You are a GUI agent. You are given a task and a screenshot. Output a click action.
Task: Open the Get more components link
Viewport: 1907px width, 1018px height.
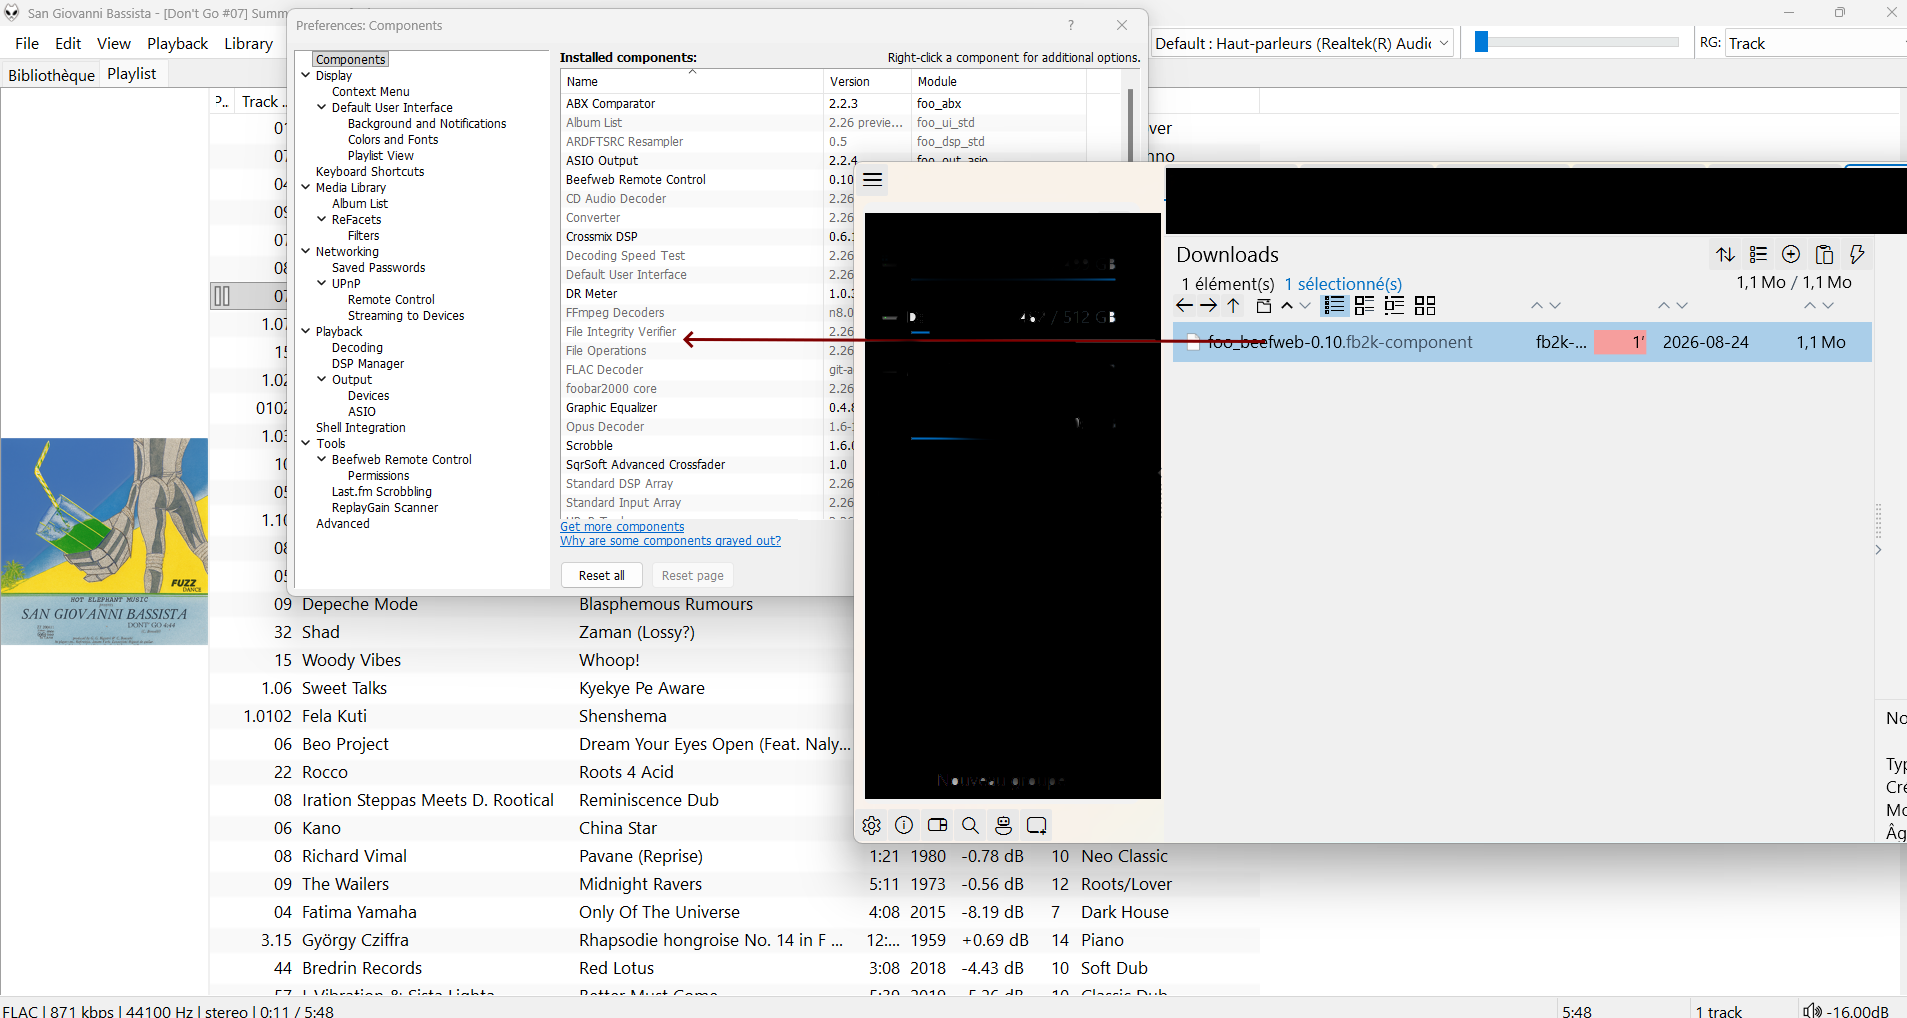point(622,526)
